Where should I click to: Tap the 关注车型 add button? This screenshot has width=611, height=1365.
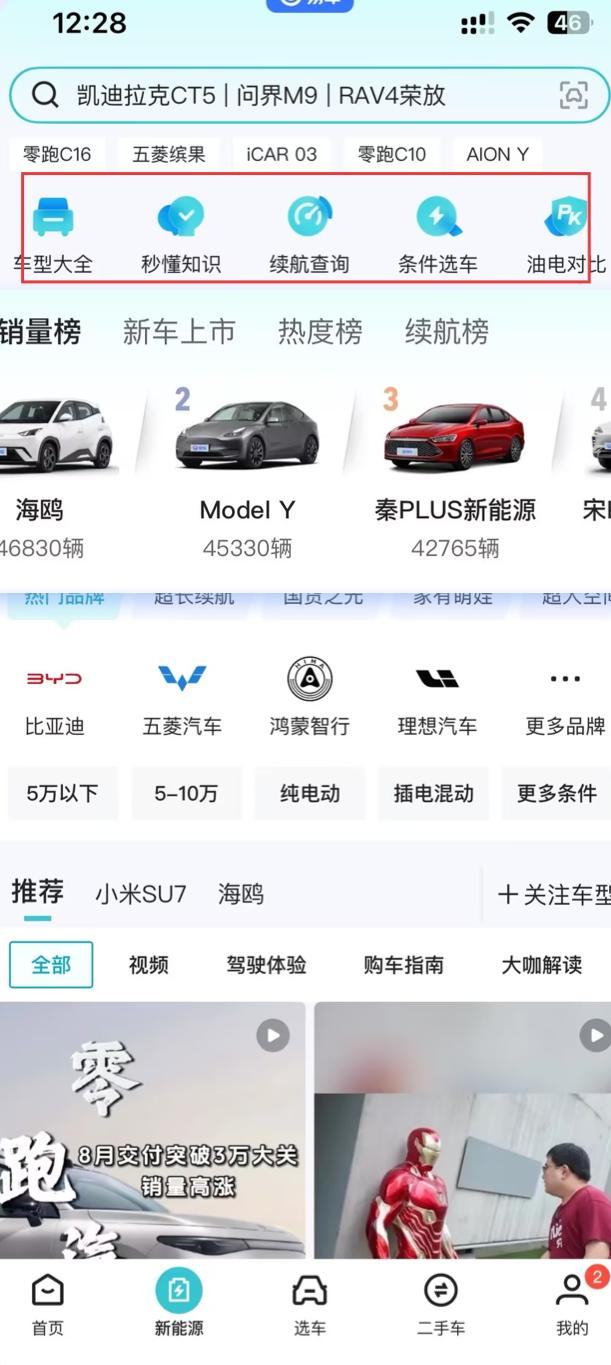coord(554,895)
